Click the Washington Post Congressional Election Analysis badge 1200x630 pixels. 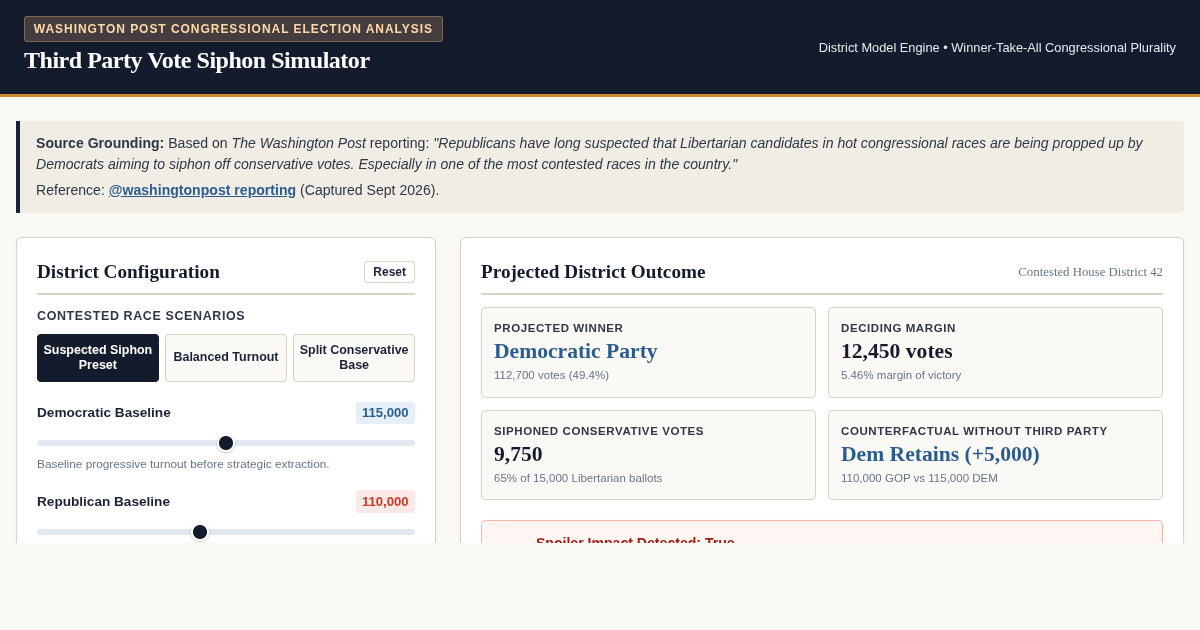pos(233,29)
